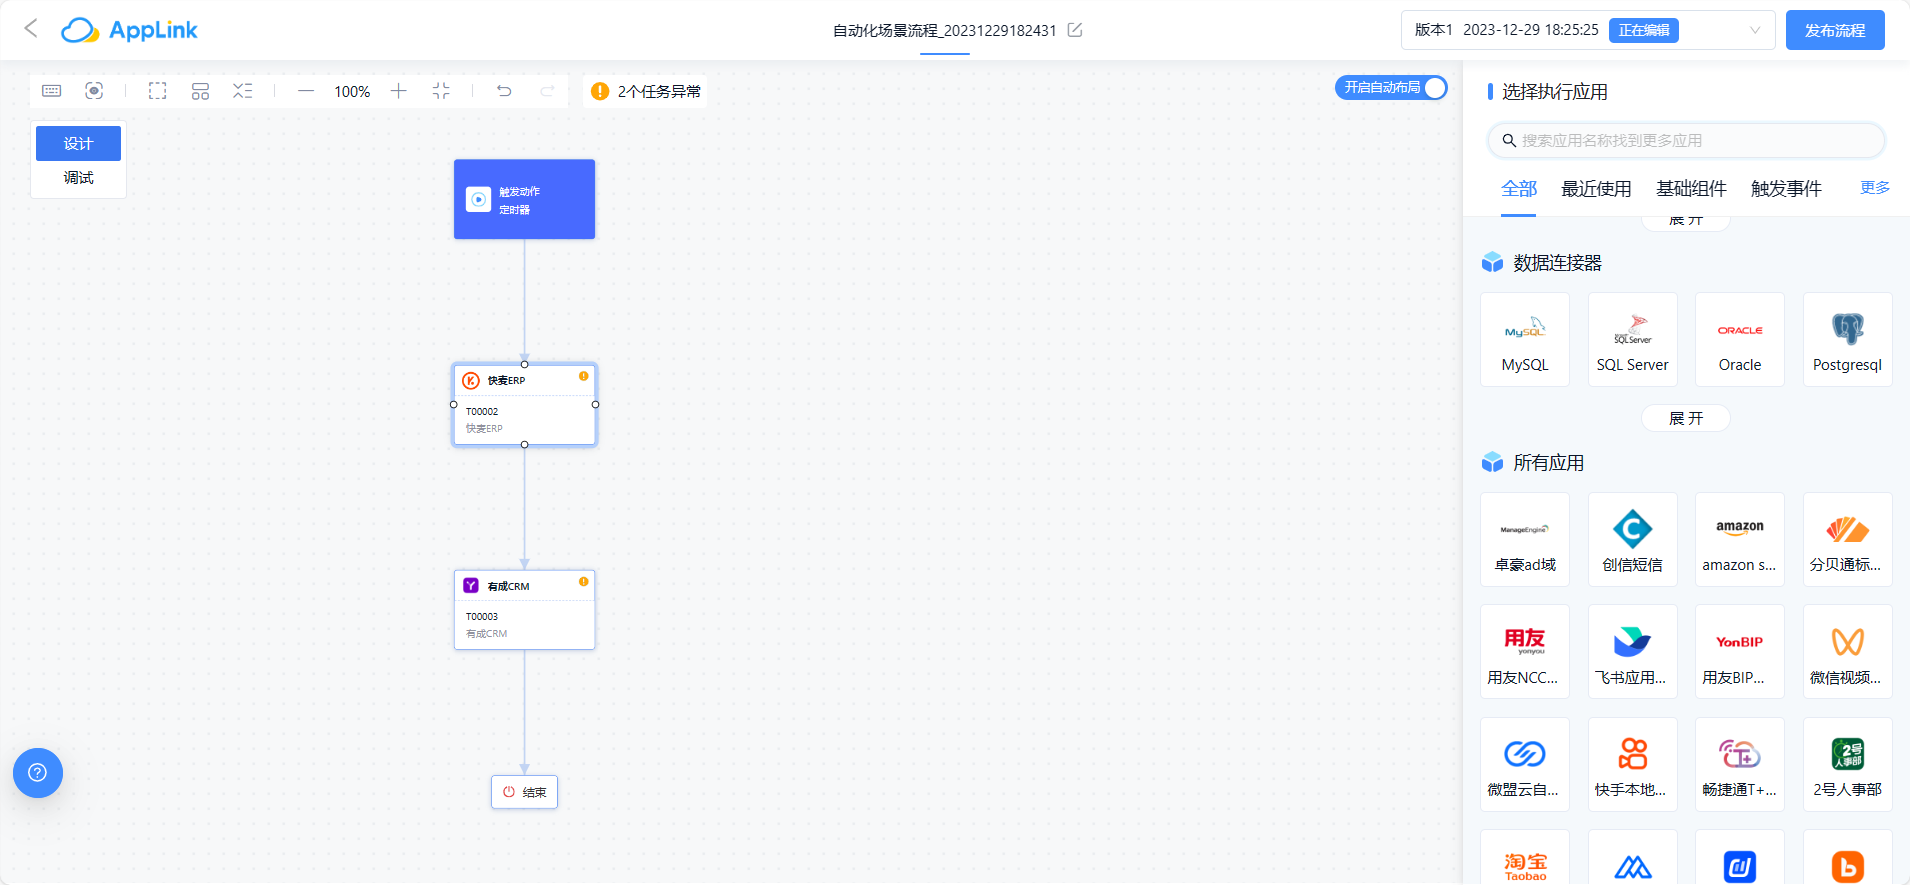Select the 快麦ERP node T00002

tap(524, 404)
